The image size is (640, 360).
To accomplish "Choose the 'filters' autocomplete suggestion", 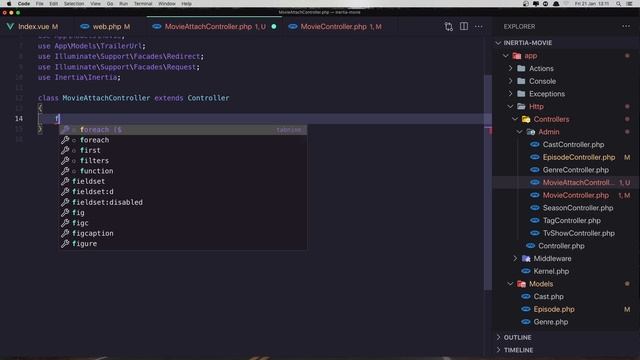I will (x=183, y=161).
